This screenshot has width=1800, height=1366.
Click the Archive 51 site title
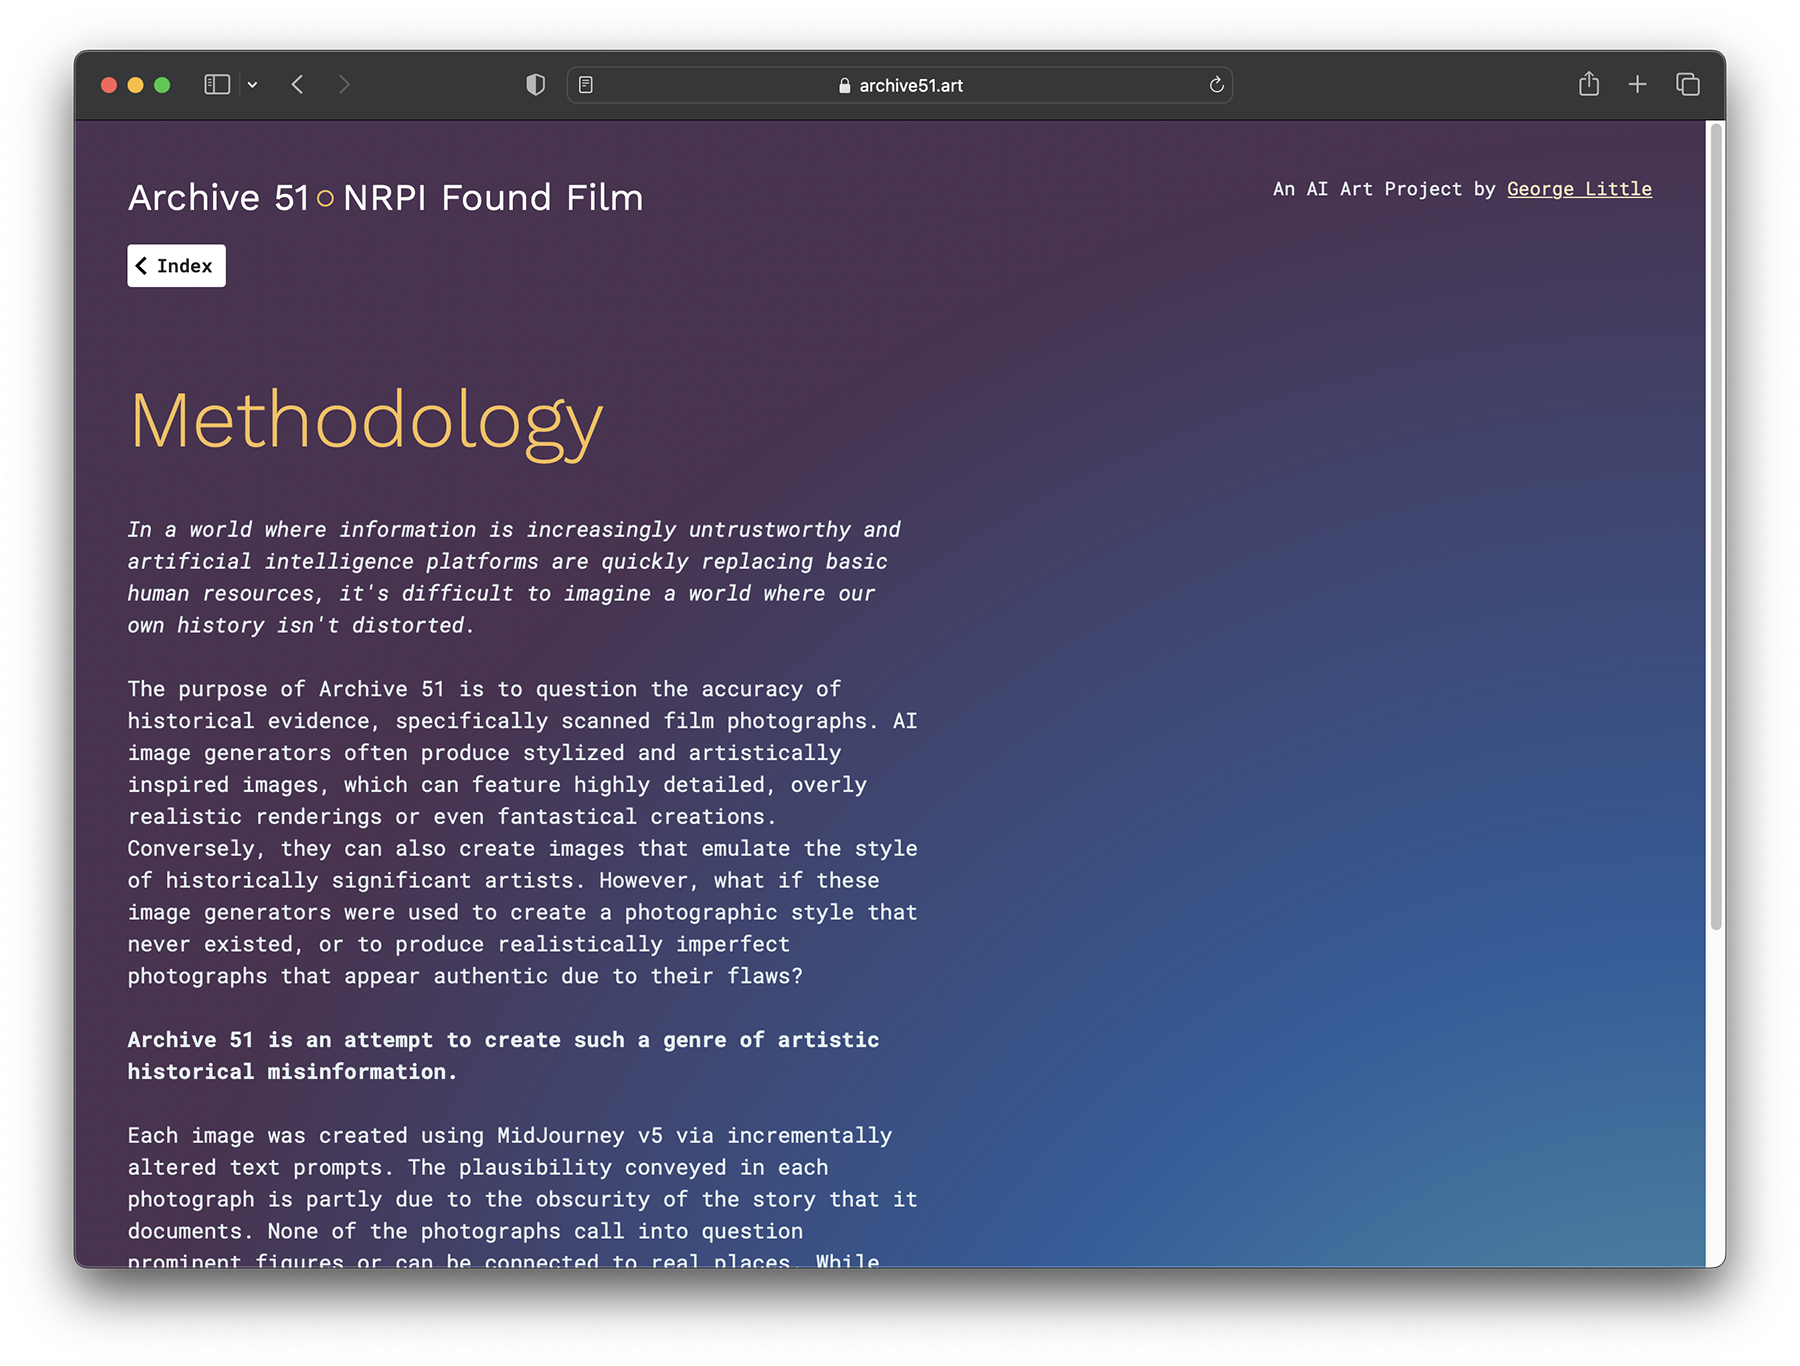click(x=219, y=198)
